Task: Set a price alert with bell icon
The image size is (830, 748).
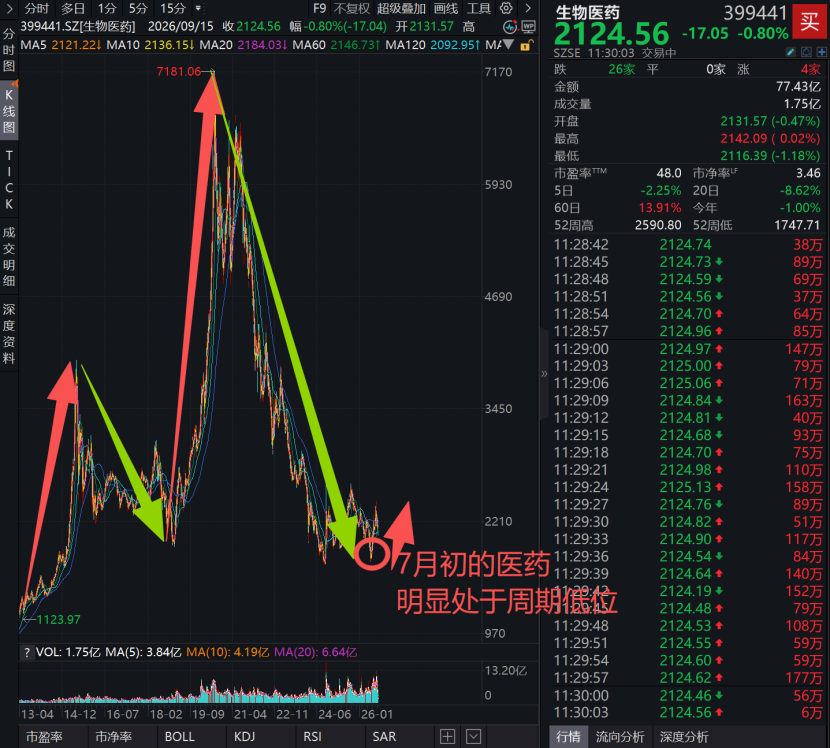Action: 806,52
